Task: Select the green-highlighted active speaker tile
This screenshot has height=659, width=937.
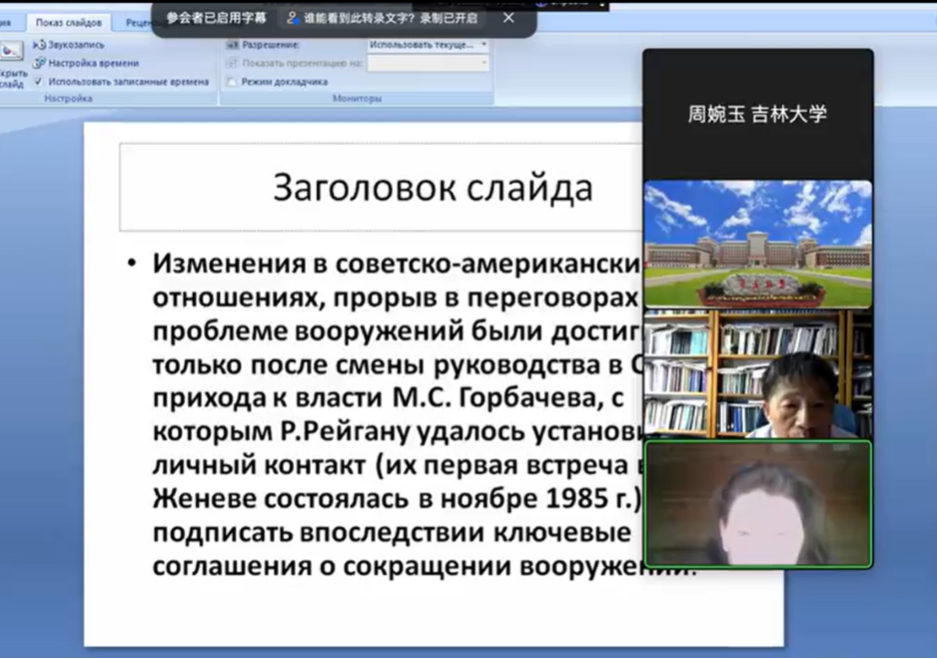Action: click(757, 504)
